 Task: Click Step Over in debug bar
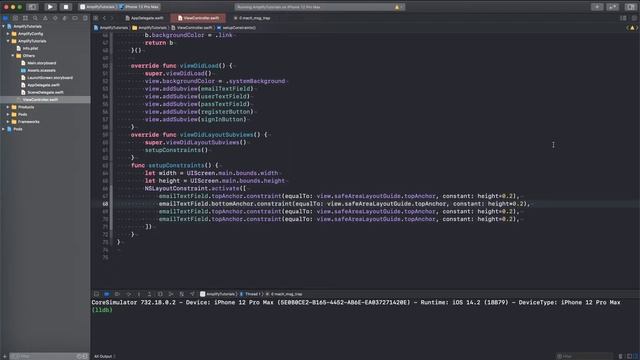point(128,294)
